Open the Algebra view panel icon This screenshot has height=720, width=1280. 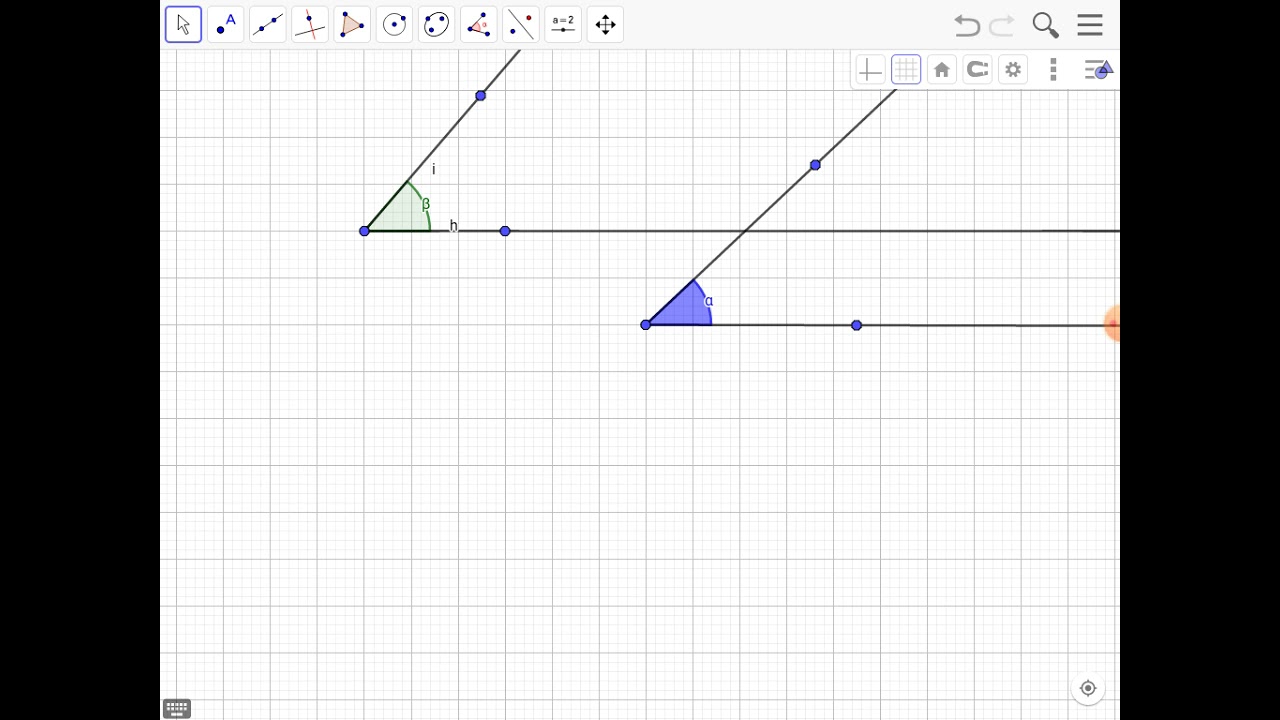[1099, 69]
